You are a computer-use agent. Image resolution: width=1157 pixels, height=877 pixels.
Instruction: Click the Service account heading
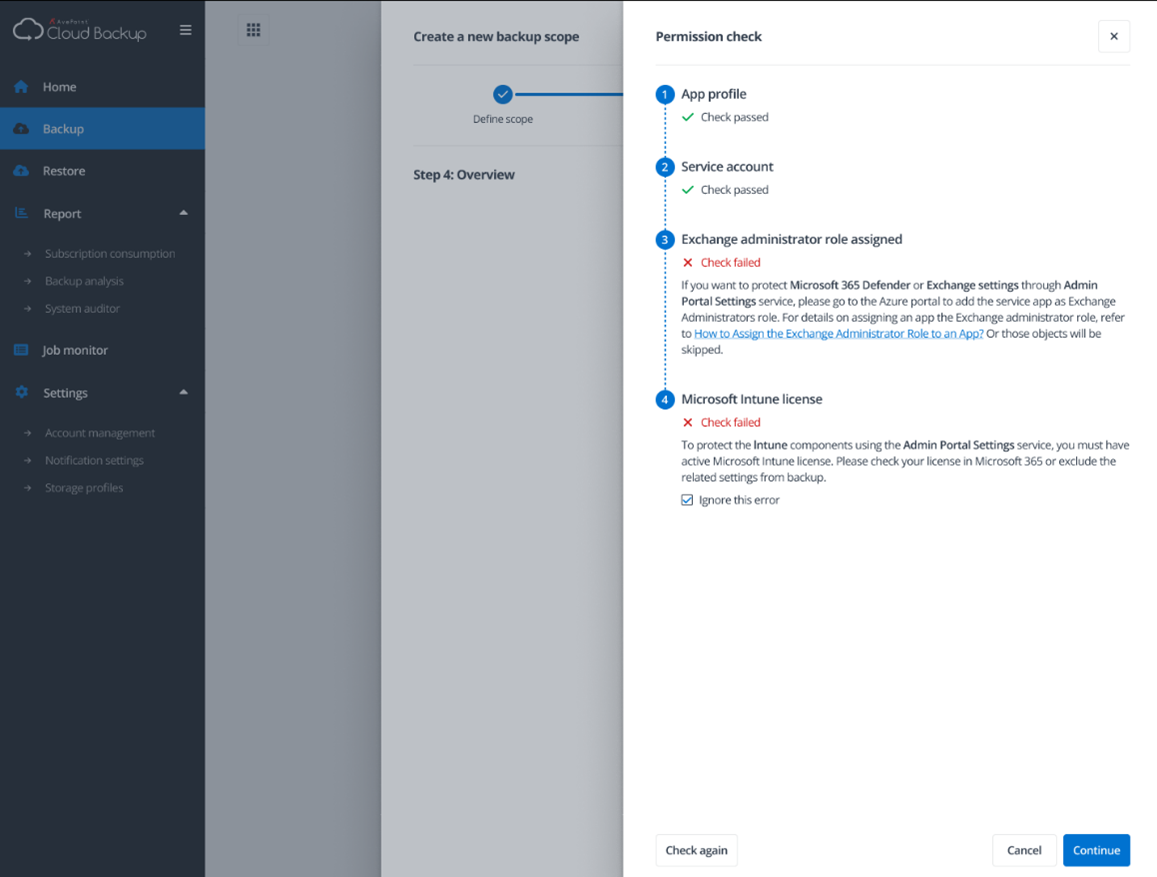pos(727,167)
